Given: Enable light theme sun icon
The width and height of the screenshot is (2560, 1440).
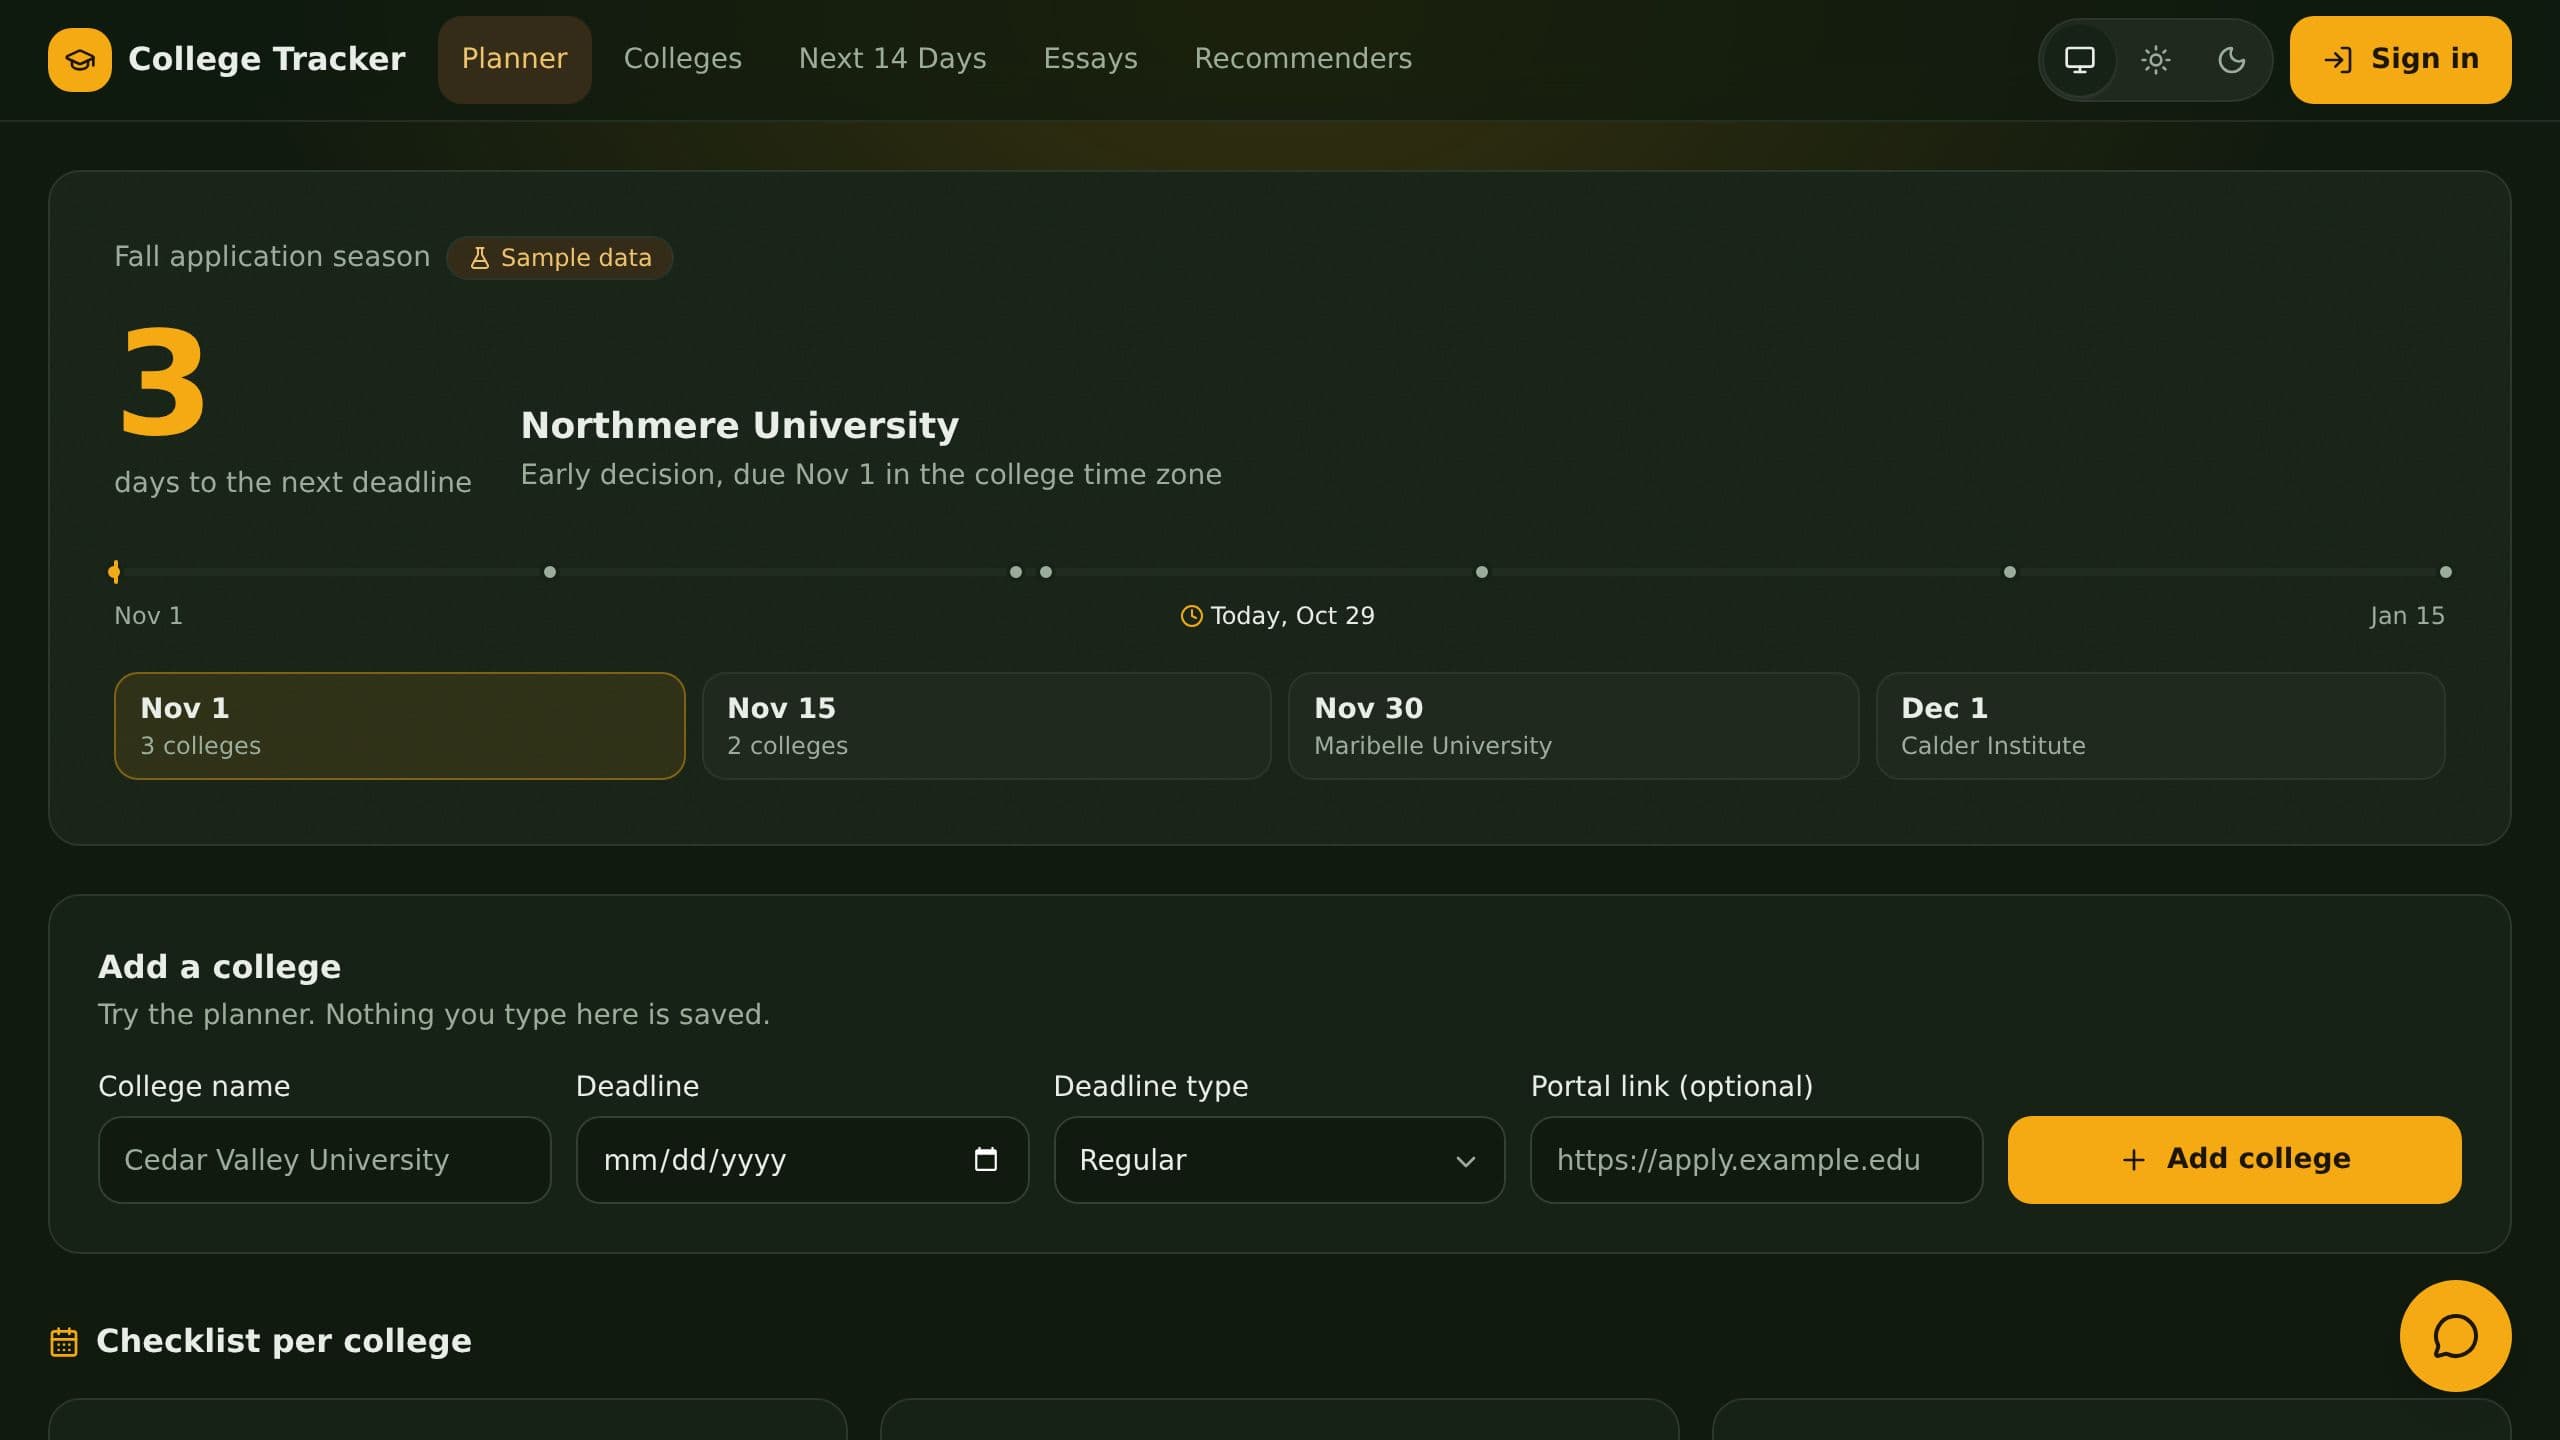Looking at the screenshot, I should [x=2156, y=60].
